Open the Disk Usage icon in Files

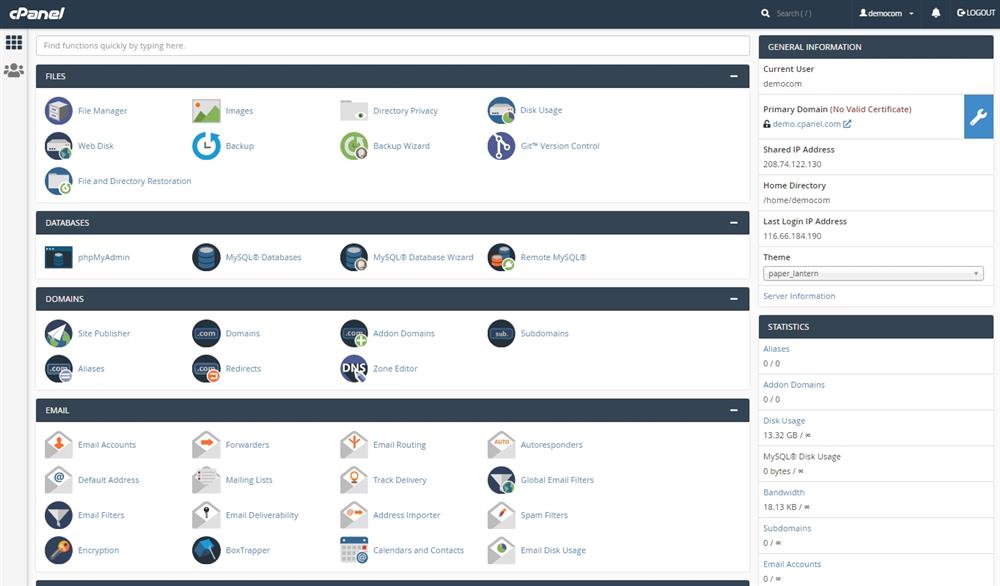click(501, 110)
